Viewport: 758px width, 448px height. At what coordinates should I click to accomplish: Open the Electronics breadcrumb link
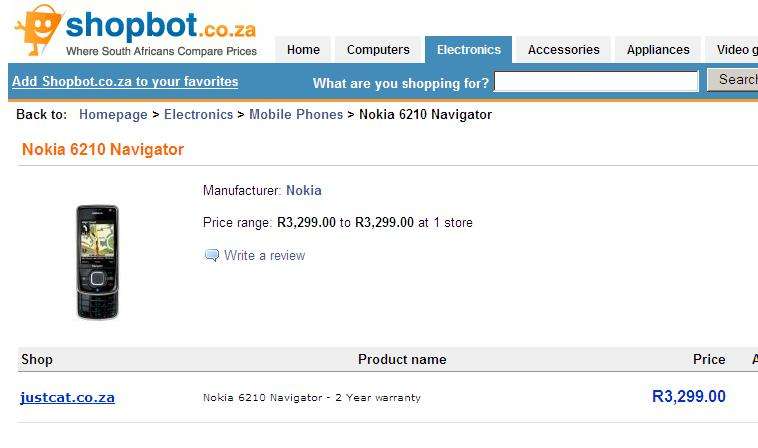[x=198, y=115]
